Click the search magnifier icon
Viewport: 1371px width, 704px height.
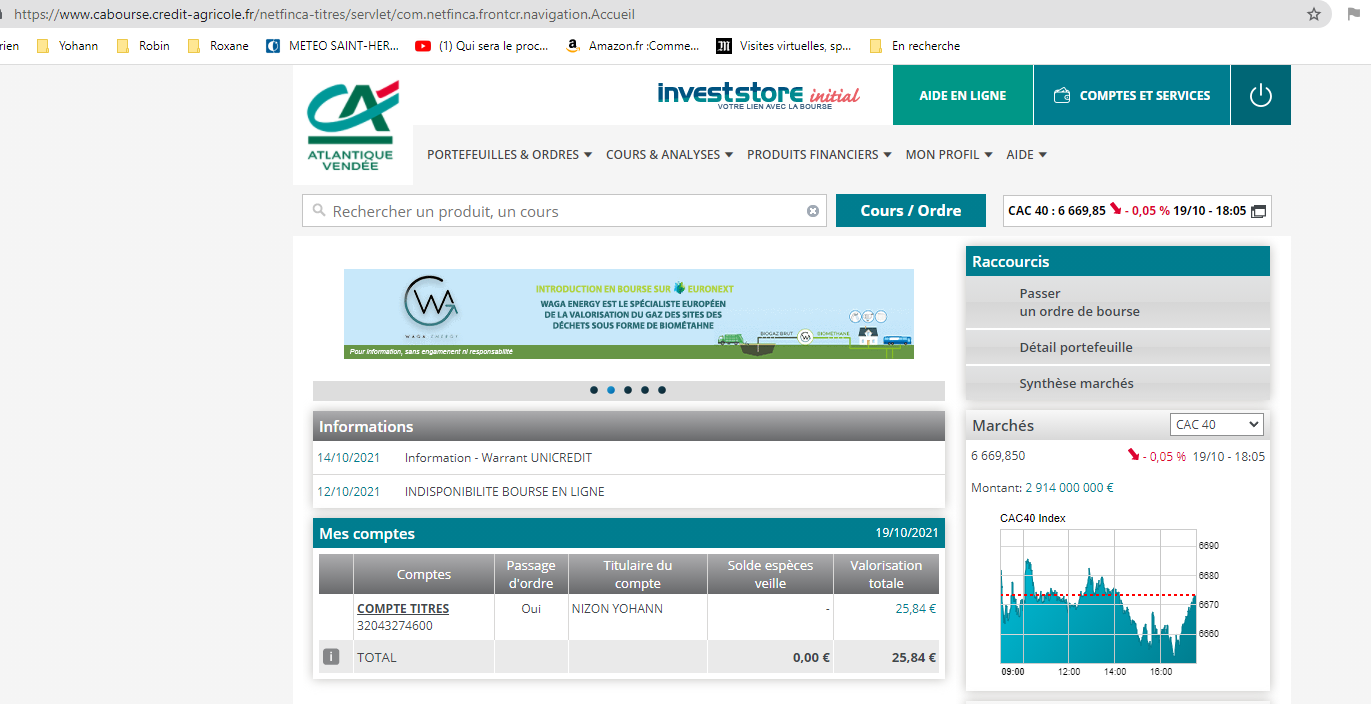[x=319, y=211]
